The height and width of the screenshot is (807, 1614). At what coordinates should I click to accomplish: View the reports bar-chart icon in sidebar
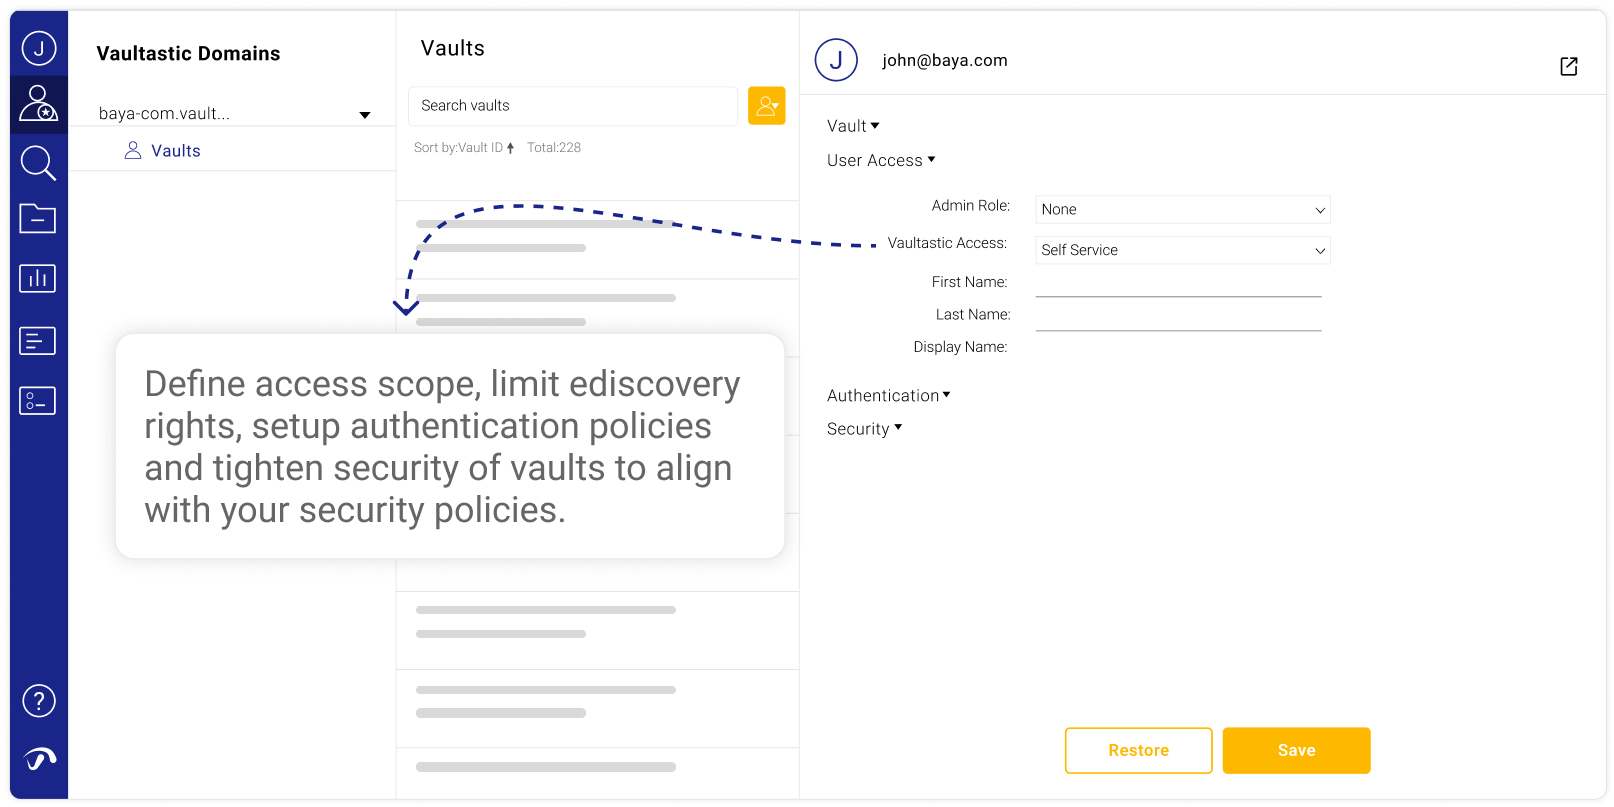coord(37,278)
